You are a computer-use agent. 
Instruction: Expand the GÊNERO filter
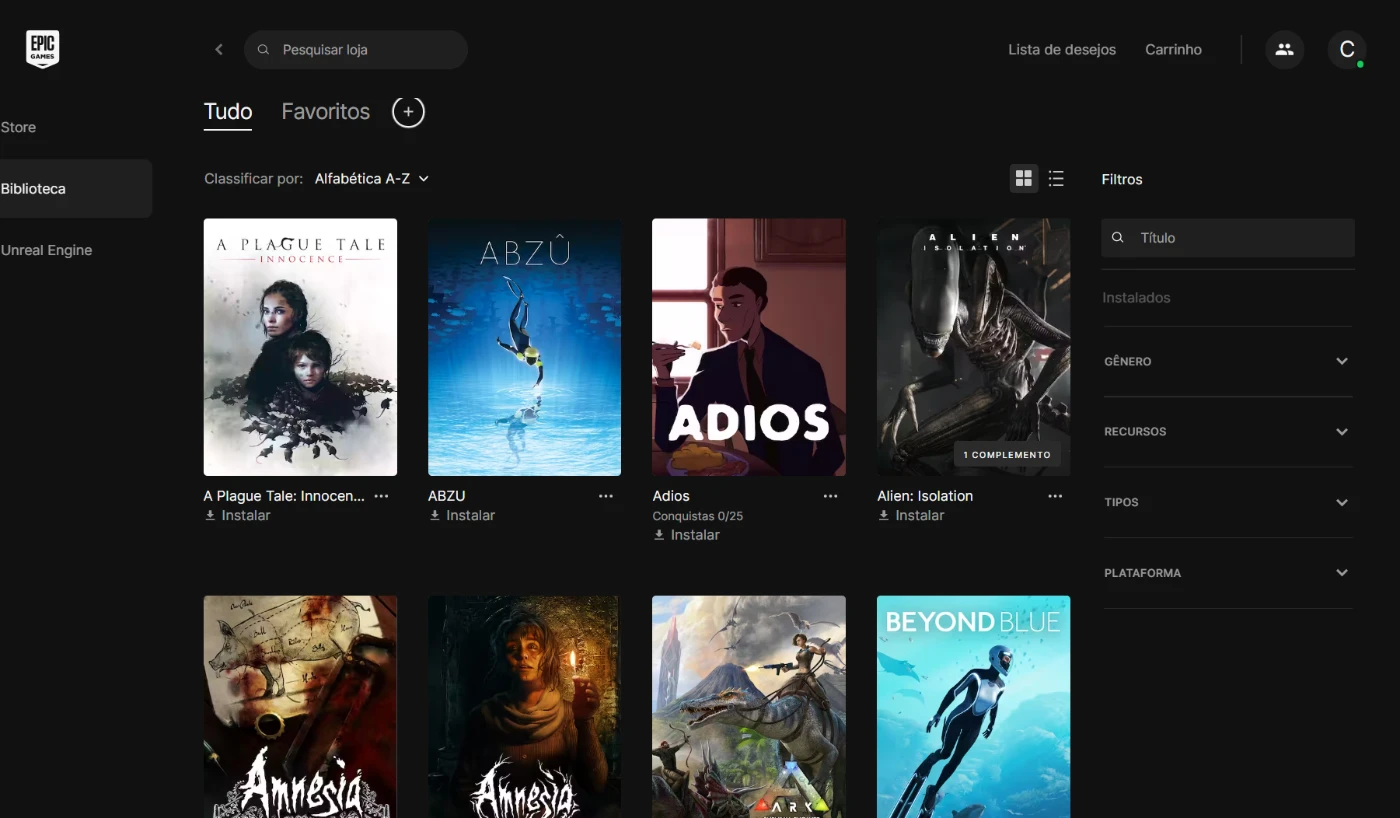tap(1227, 361)
